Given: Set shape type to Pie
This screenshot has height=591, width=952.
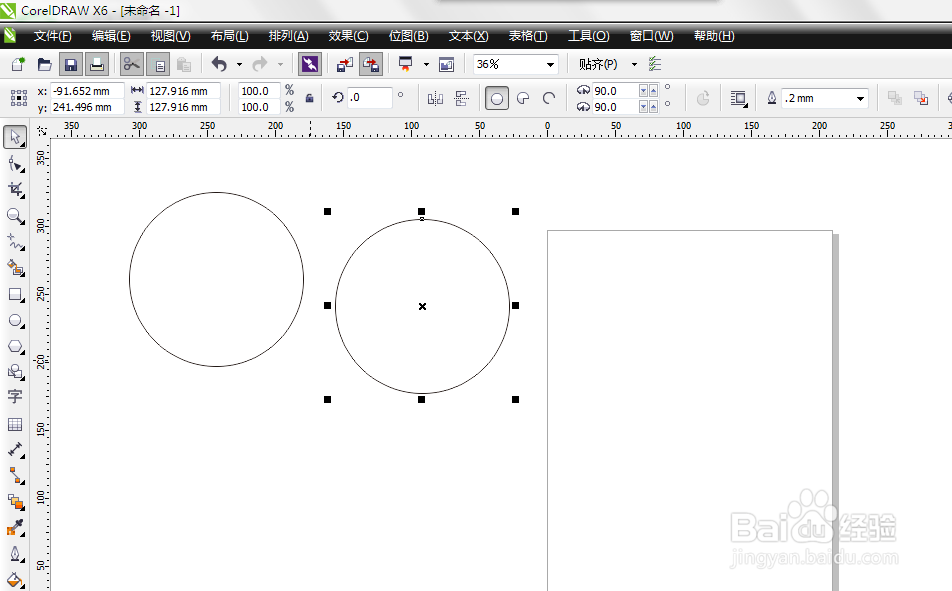Looking at the screenshot, I should pyautogui.click(x=523, y=98).
